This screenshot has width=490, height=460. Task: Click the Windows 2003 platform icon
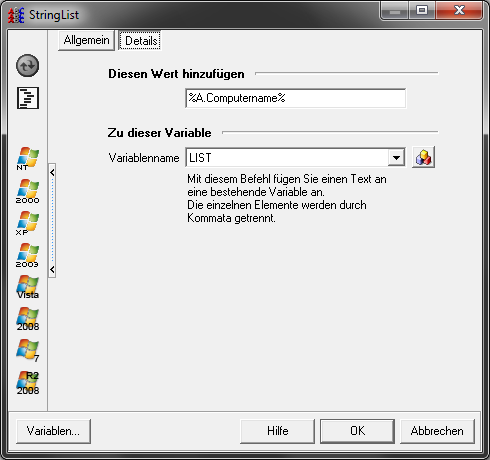tap(27, 255)
